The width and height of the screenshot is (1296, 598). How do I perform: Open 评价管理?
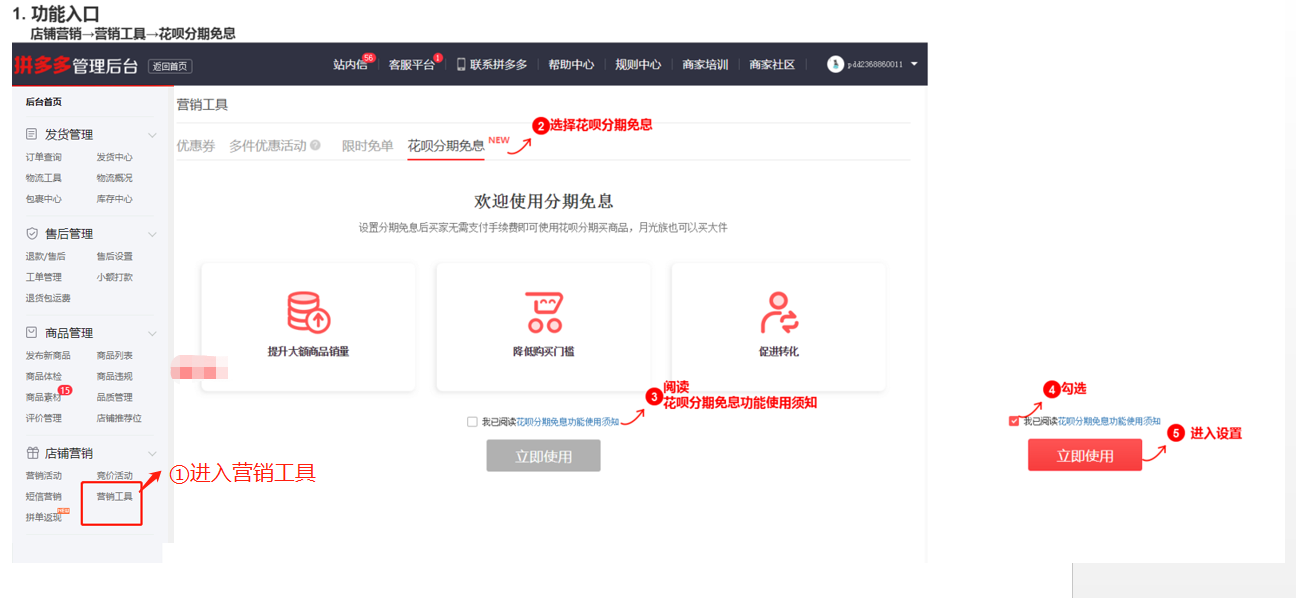click(x=43, y=418)
